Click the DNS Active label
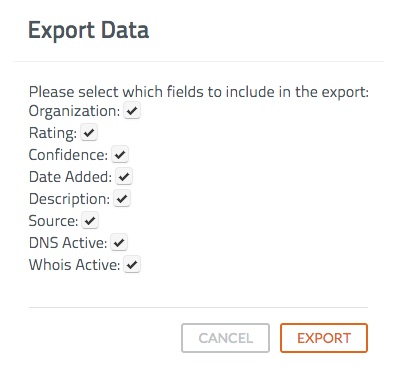Image resolution: width=398 pixels, height=374 pixels. 68,243
